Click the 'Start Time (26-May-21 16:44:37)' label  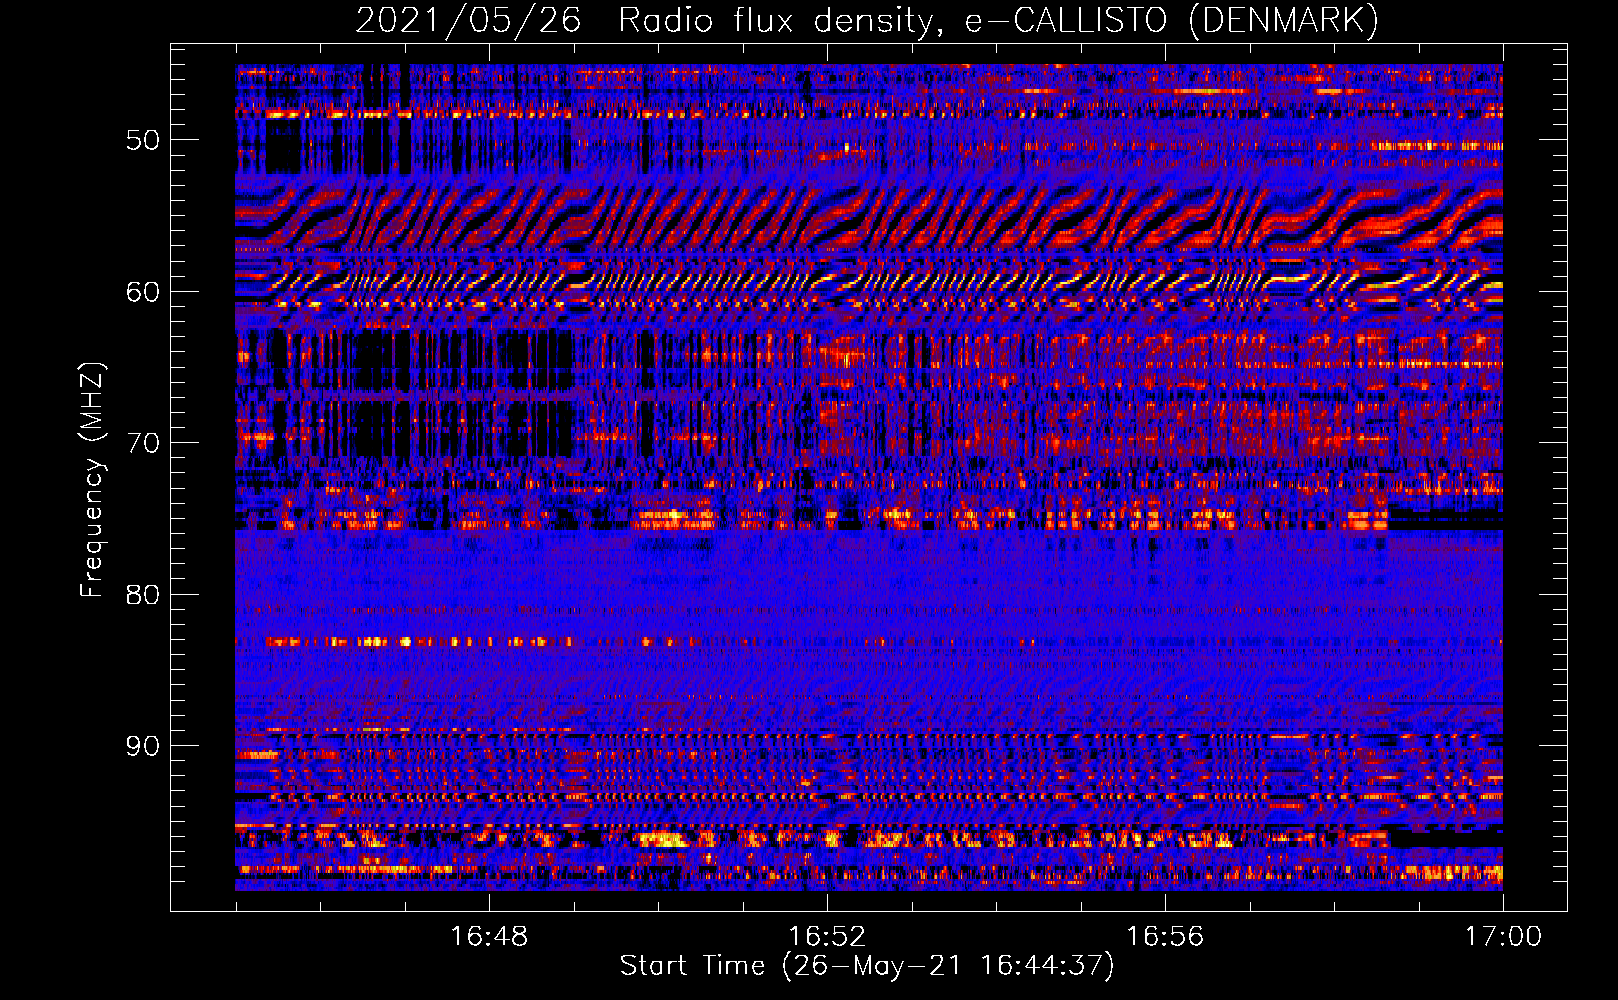pos(867,966)
